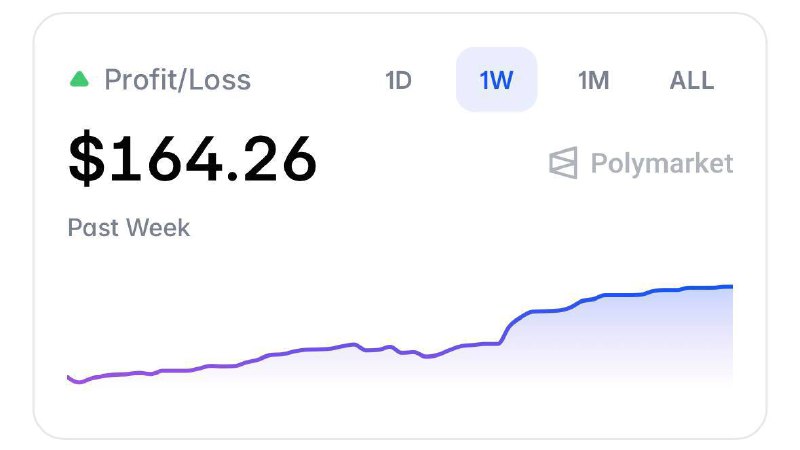Image resolution: width=800 pixels, height=450 pixels.
Task: Click the steep rise in the chart line
Action: [x=510, y=327]
